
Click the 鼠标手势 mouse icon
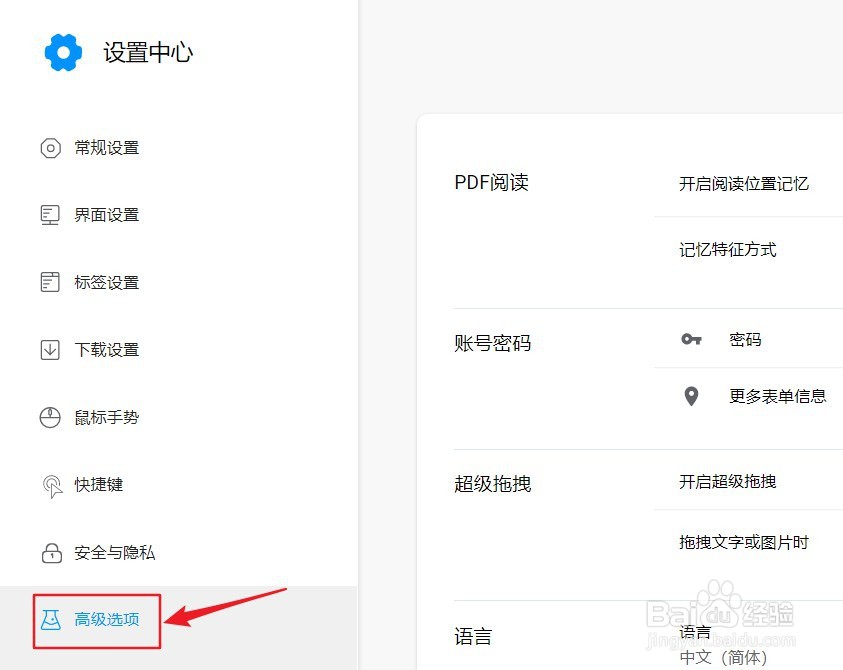(50, 417)
